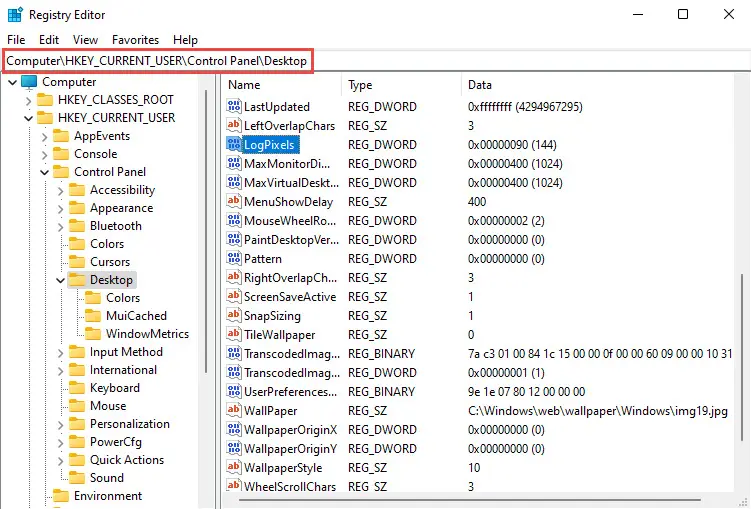Open the Favorites menu

pos(136,40)
